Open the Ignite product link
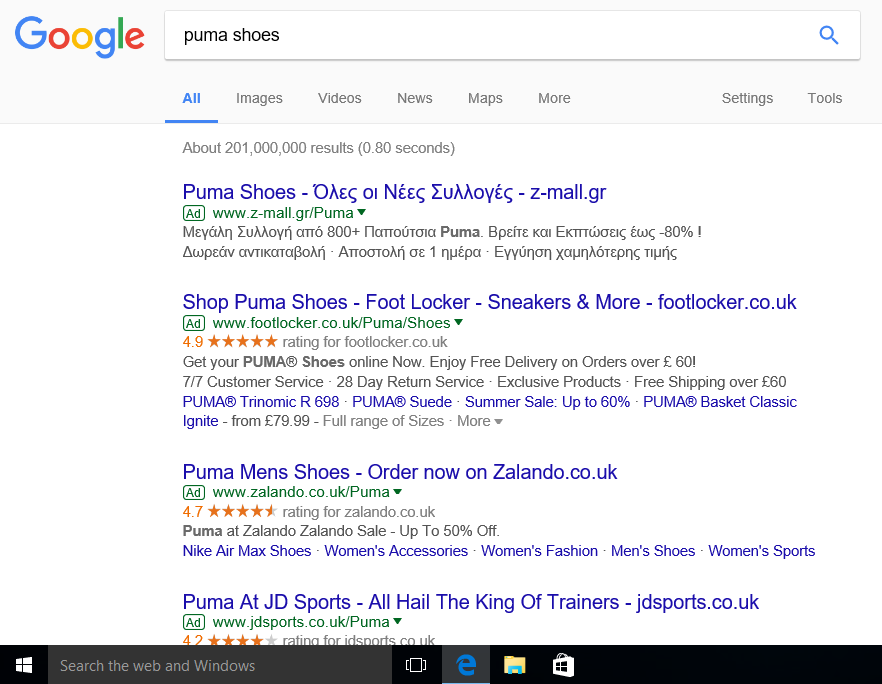 point(200,421)
